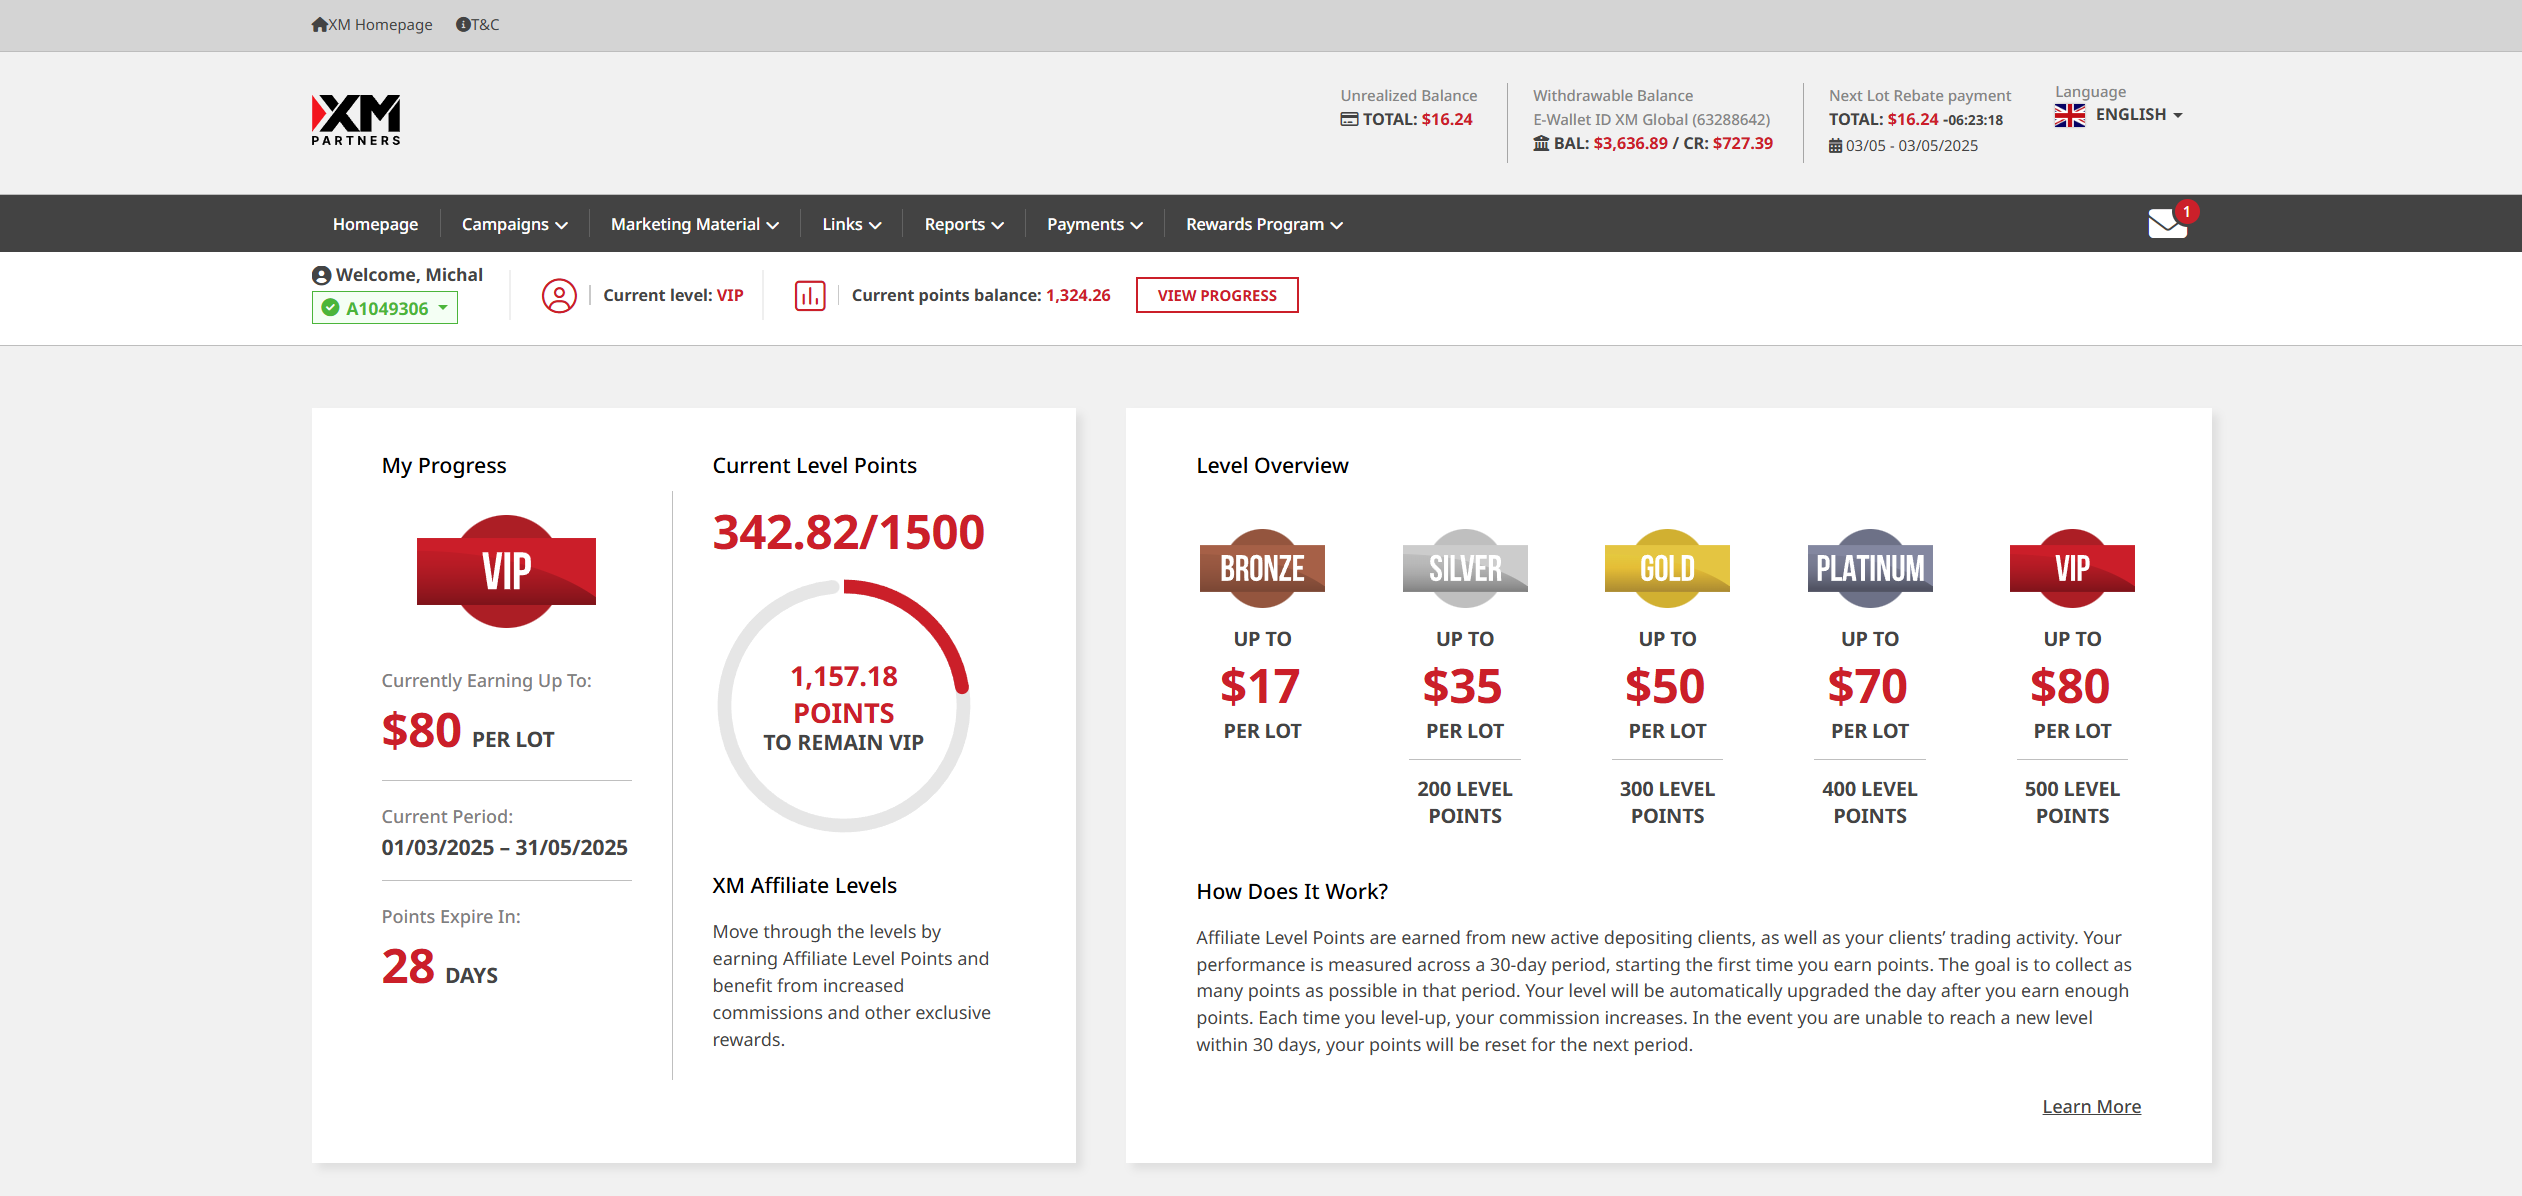Click the 400 LEVEL POINTS label
The image size is (2522, 1196).
coord(1870,802)
